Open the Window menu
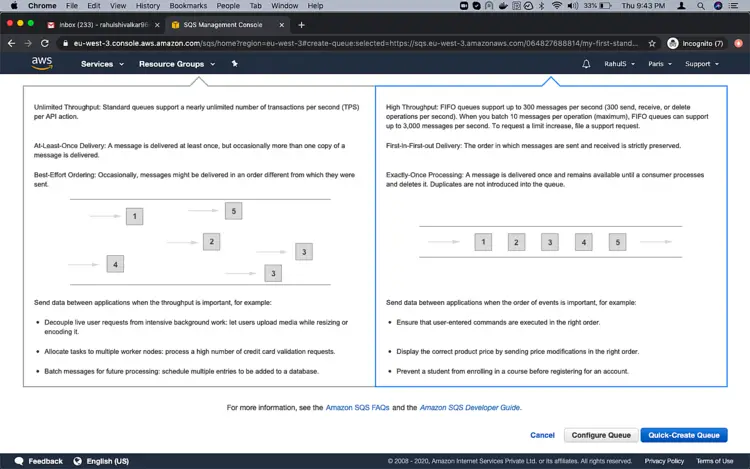Viewport: 750px width, 469px height. tap(284, 6)
